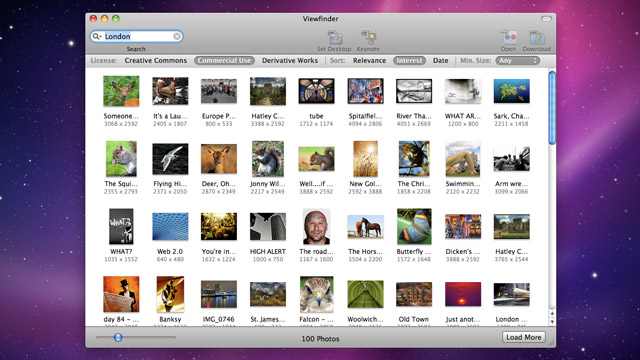Clear the London search text
640x360 pixels.
click(x=177, y=36)
